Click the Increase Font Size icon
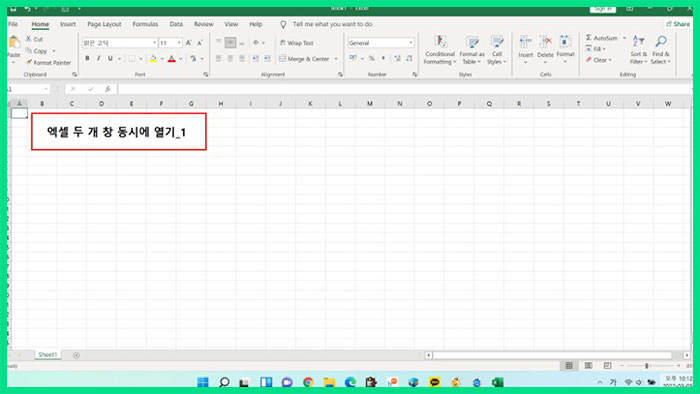 click(188, 43)
